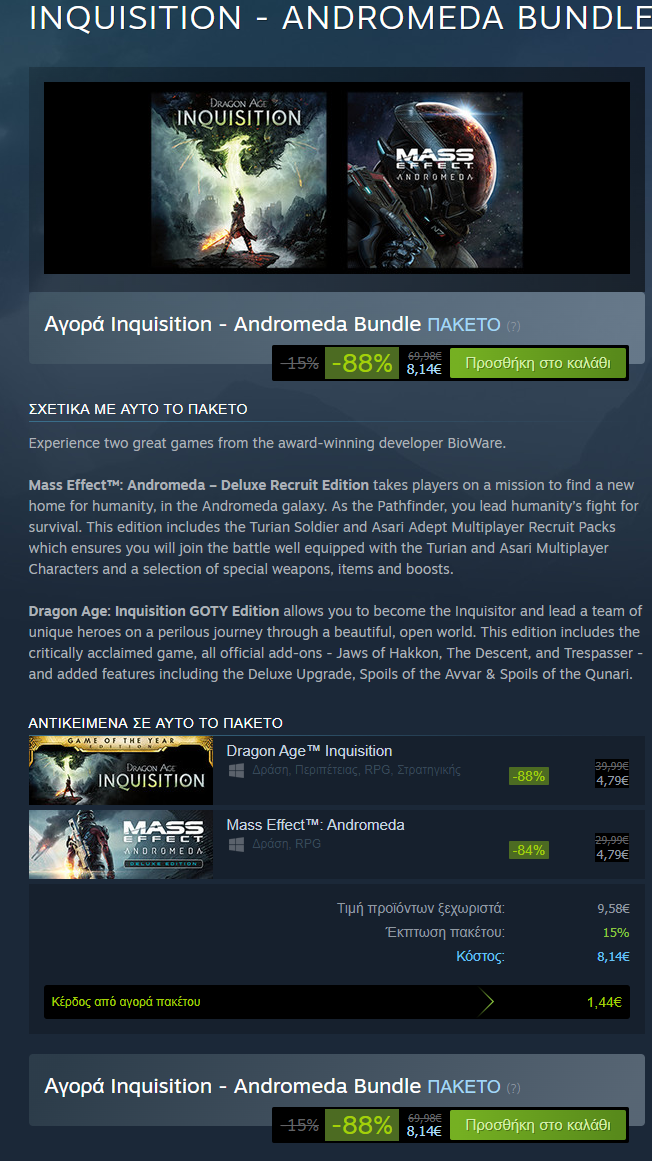
Task: Open the Dragon Age™ Inquisition title link
Action: 309,751
